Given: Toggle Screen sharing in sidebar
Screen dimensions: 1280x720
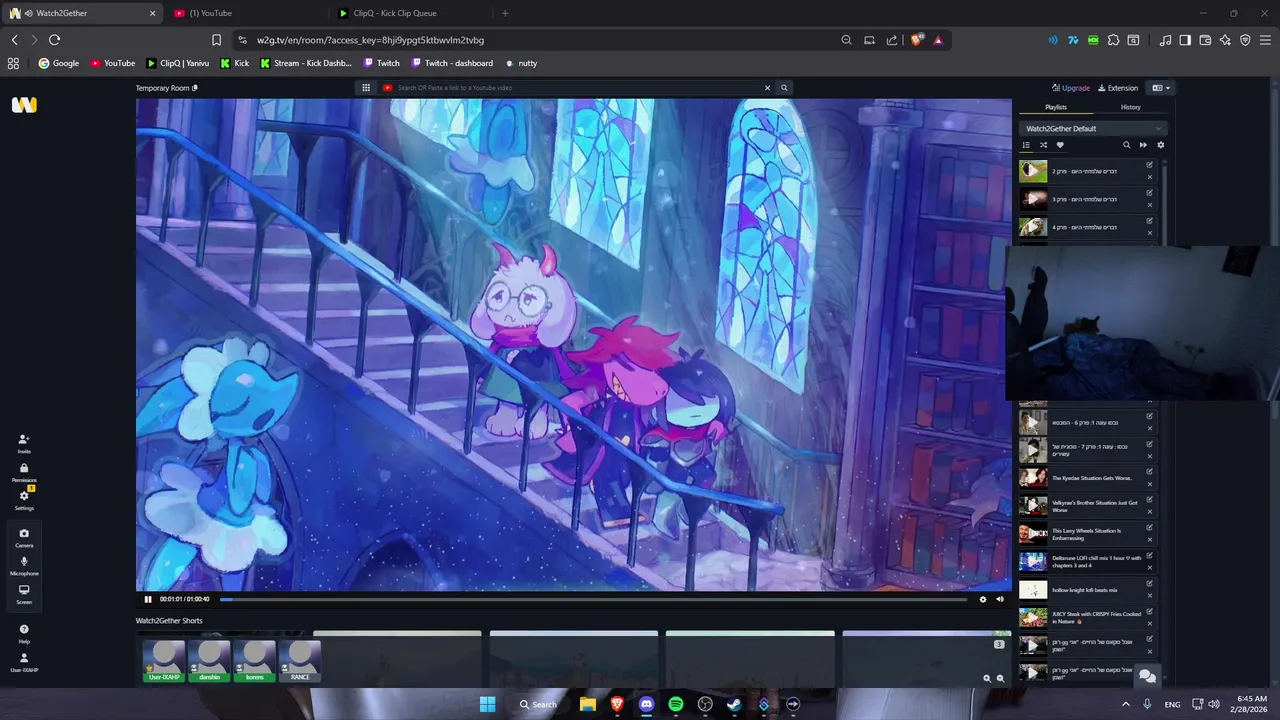Looking at the screenshot, I should [x=24, y=593].
